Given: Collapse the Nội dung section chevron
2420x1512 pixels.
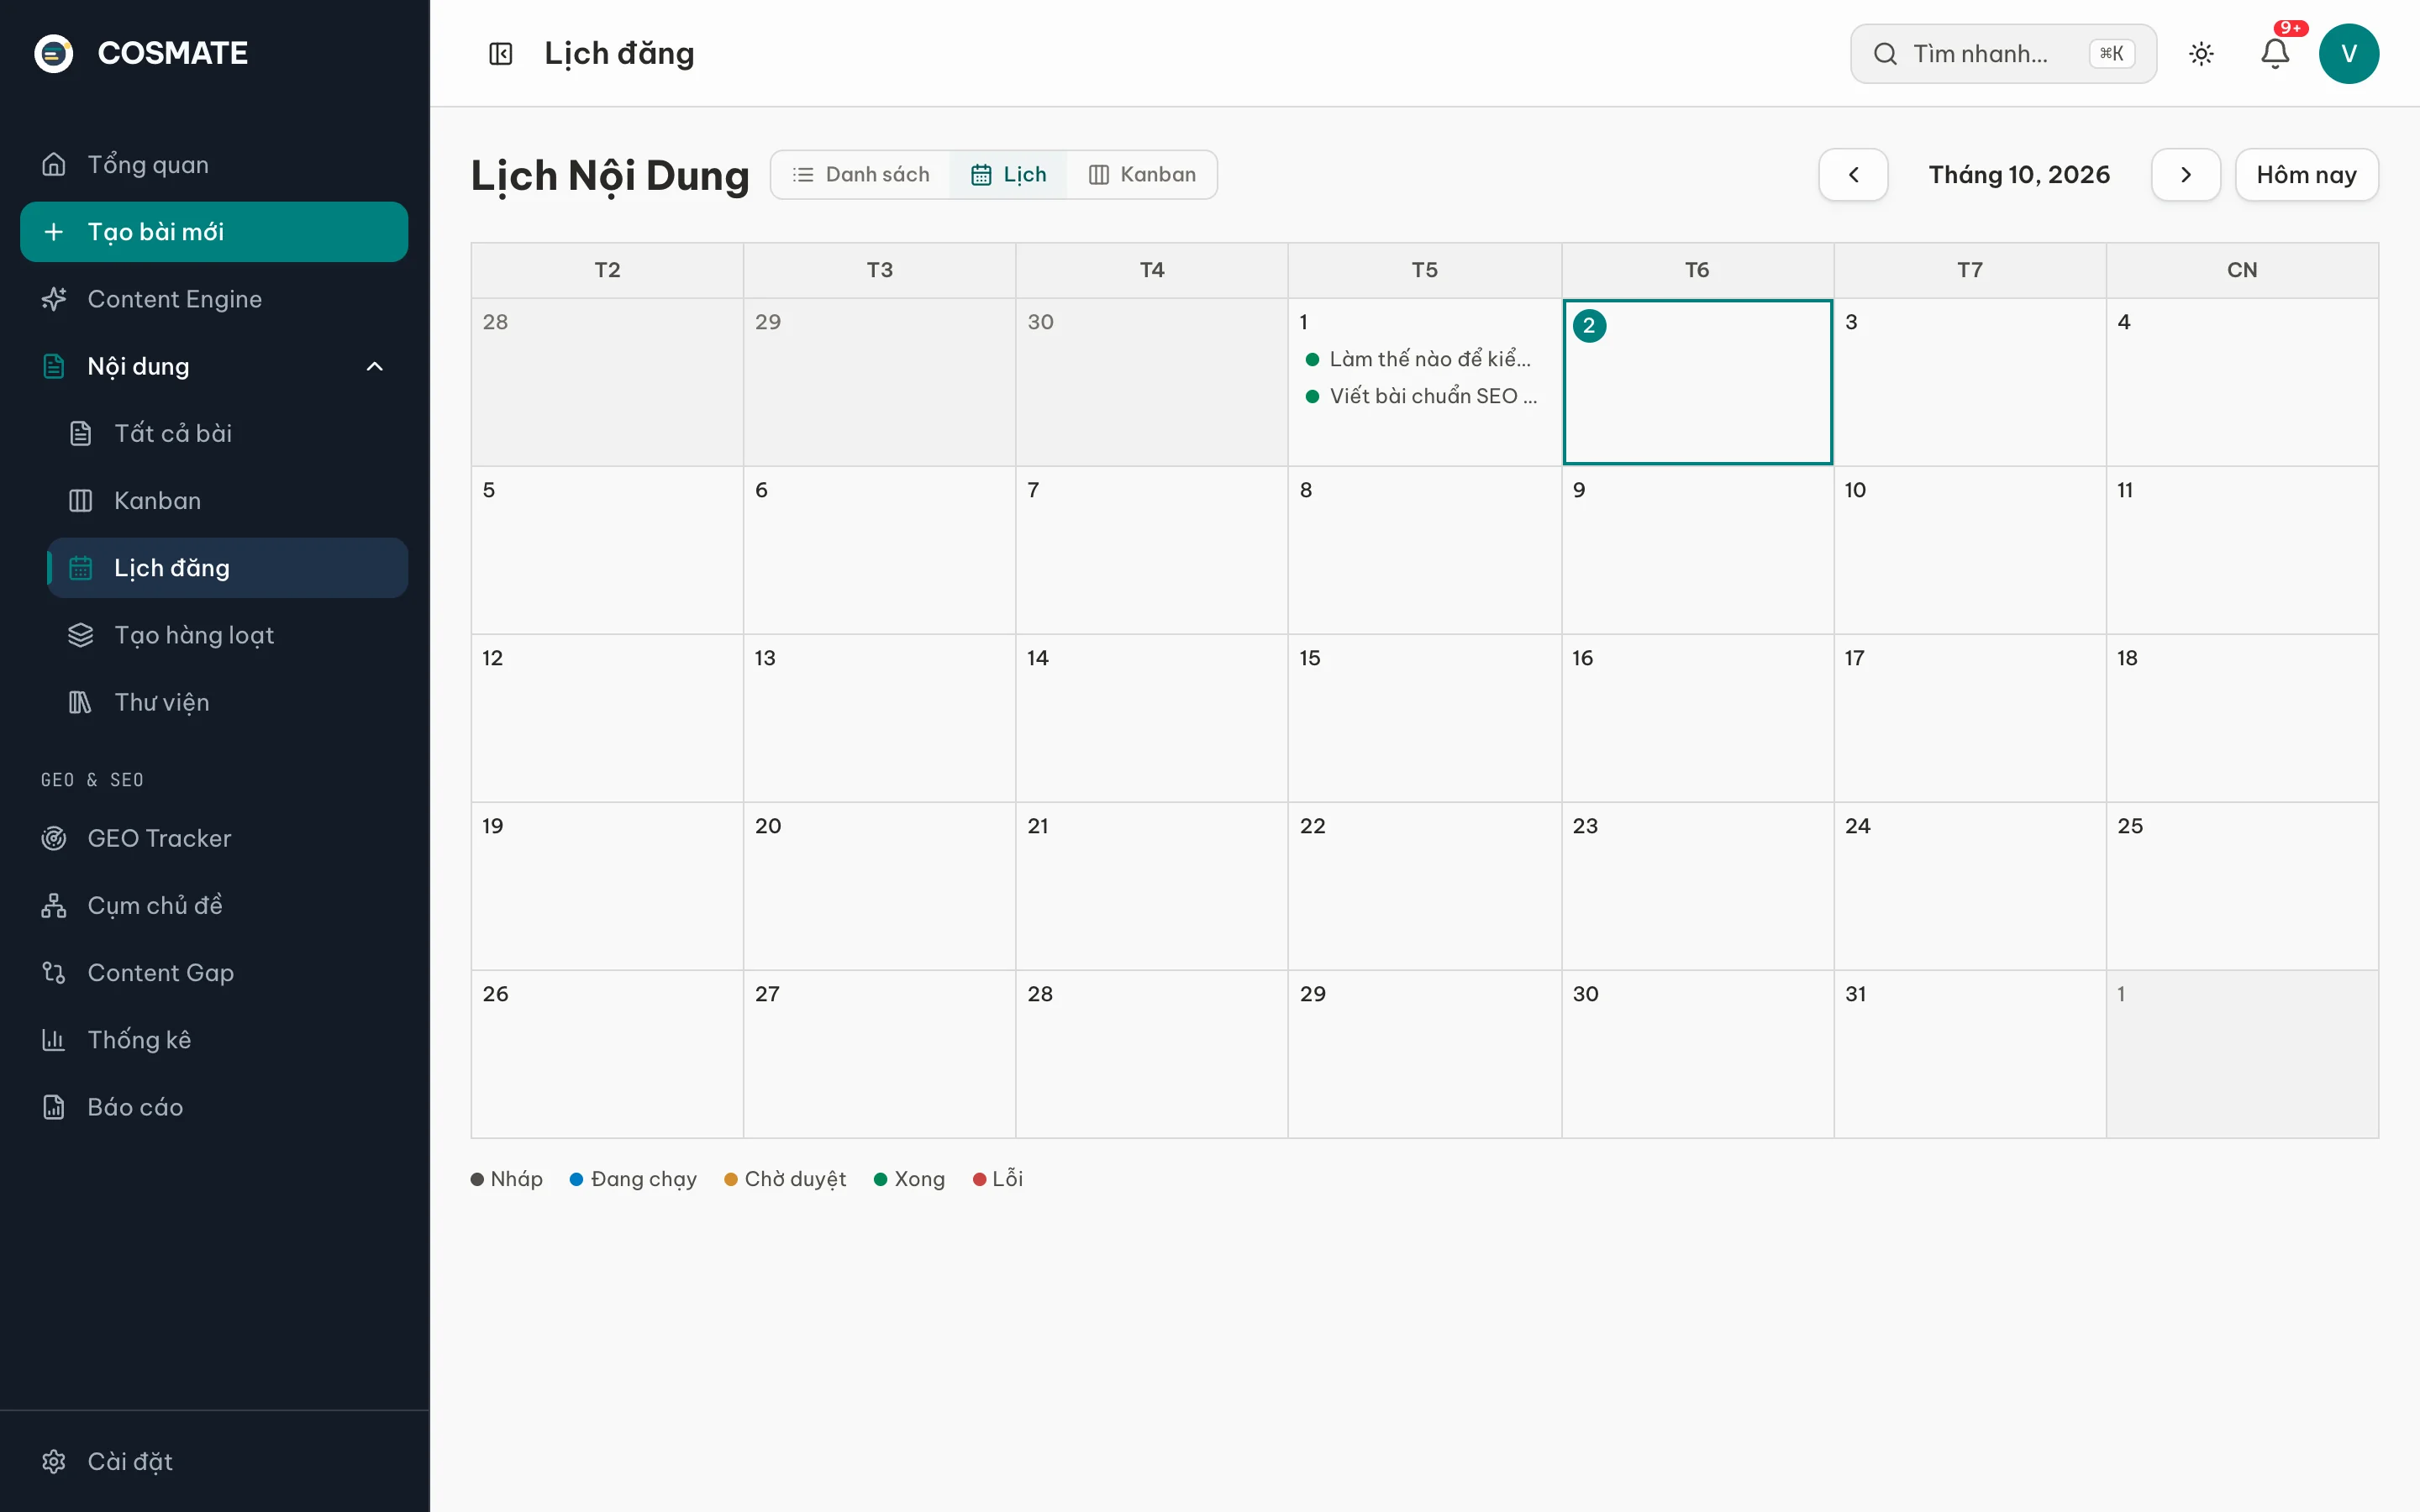Looking at the screenshot, I should 374,366.
